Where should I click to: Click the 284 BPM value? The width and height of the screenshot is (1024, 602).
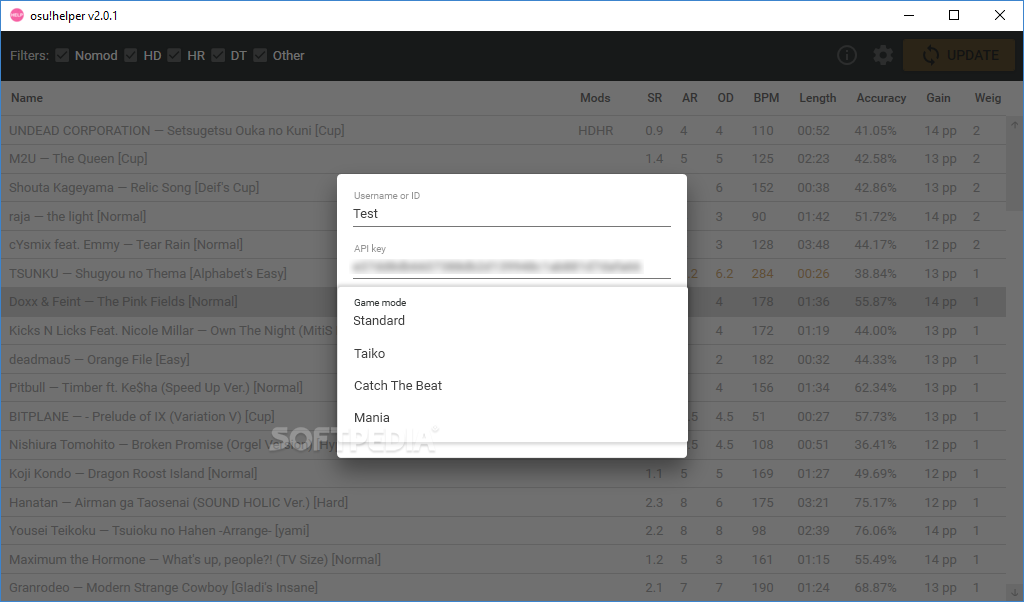[x=762, y=274]
